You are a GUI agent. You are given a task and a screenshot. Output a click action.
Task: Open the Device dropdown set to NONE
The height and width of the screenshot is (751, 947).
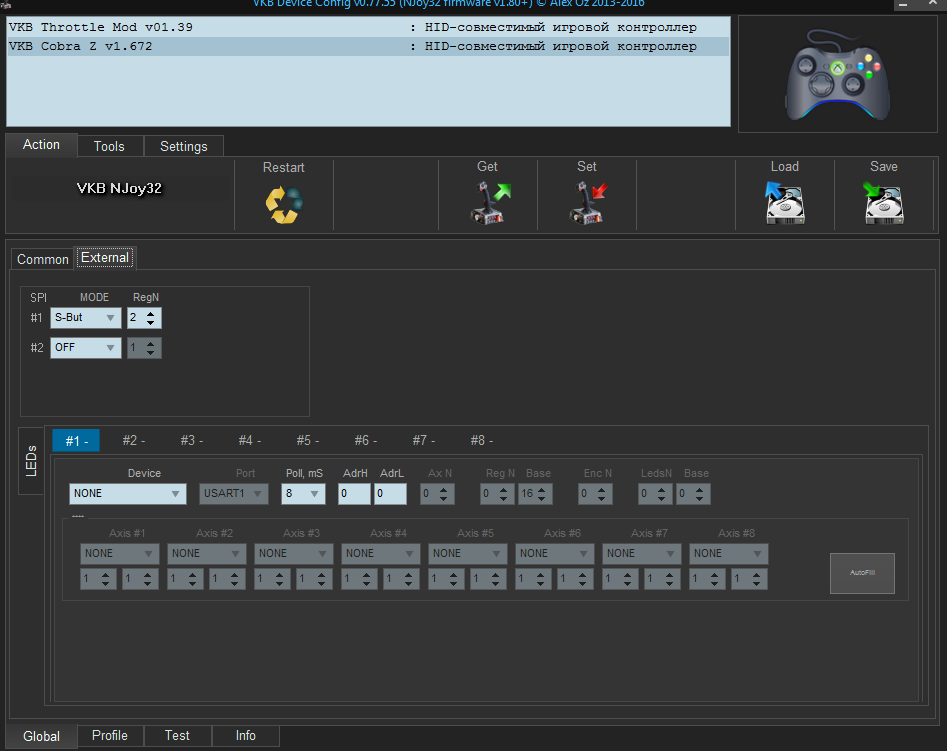click(127, 494)
